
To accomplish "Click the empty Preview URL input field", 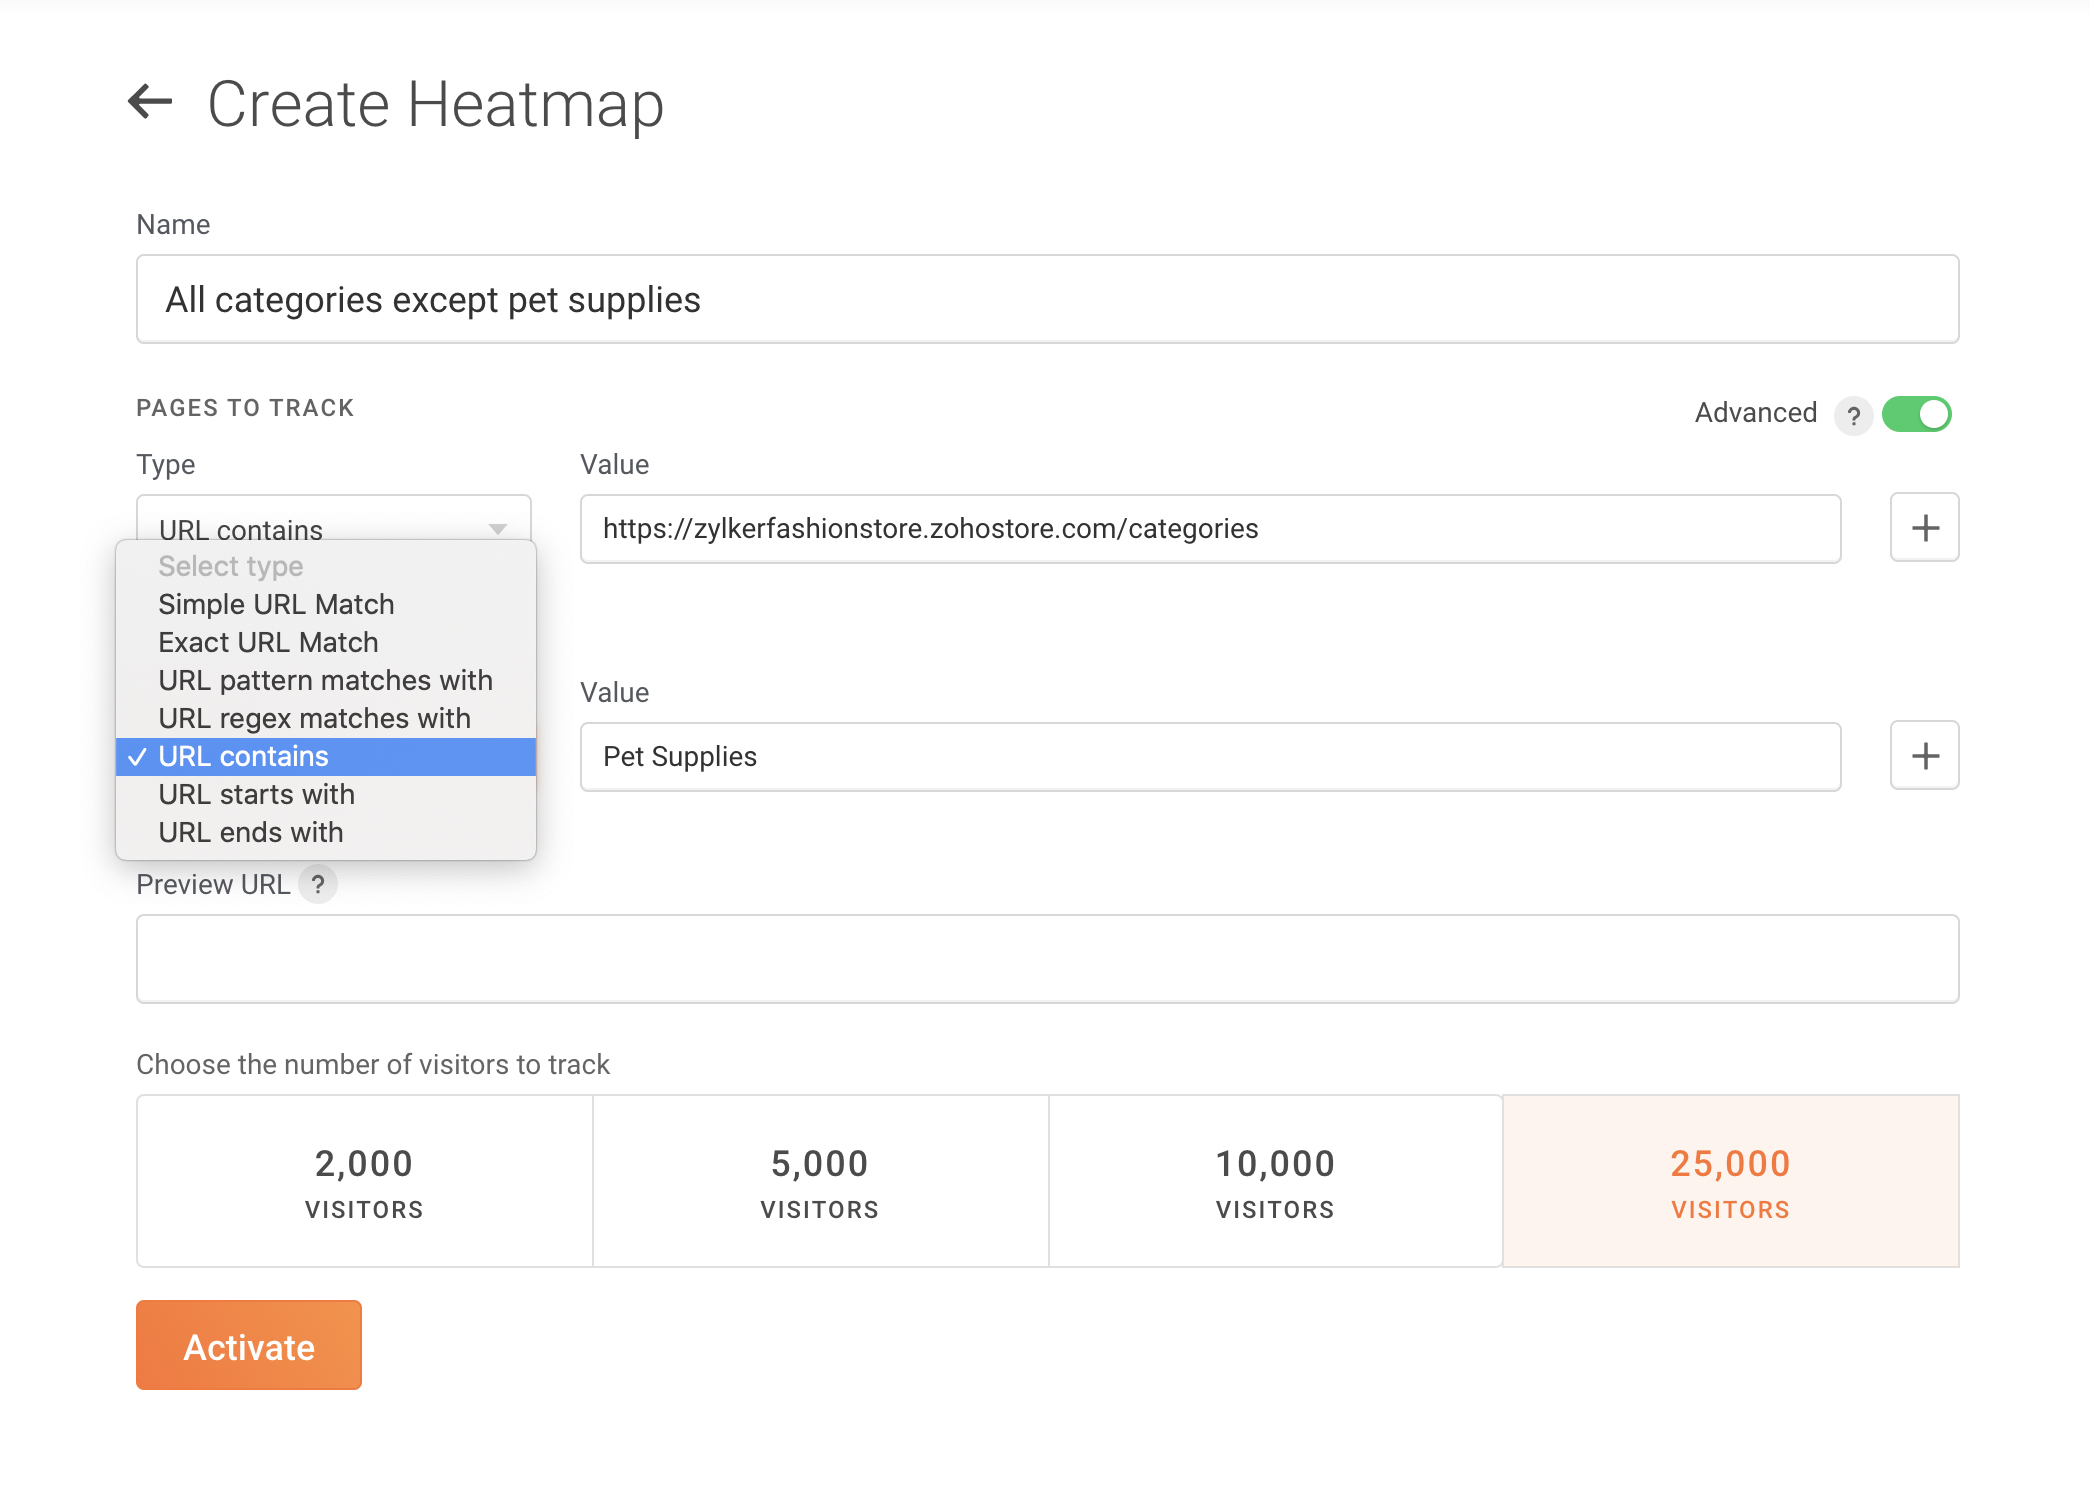I will click(1046, 959).
